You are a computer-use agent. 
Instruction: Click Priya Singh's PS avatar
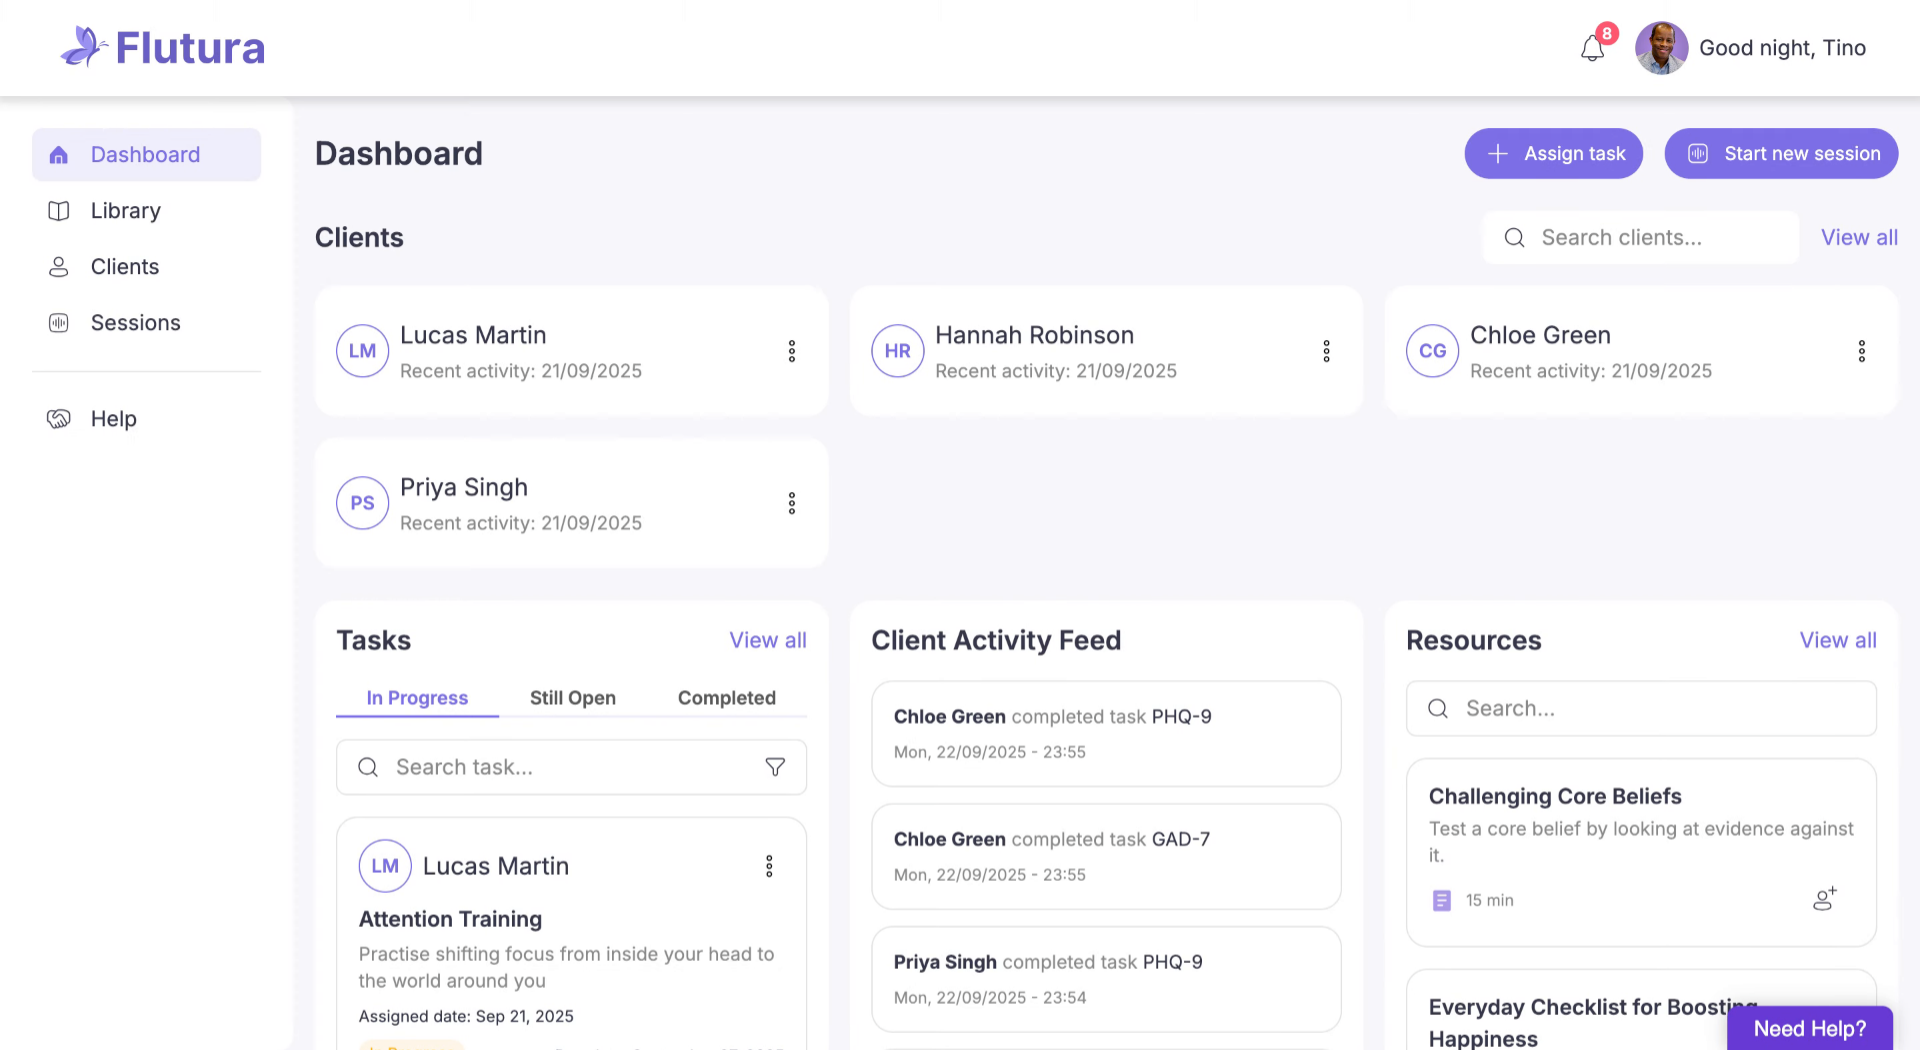pyautogui.click(x=362, y=503)
